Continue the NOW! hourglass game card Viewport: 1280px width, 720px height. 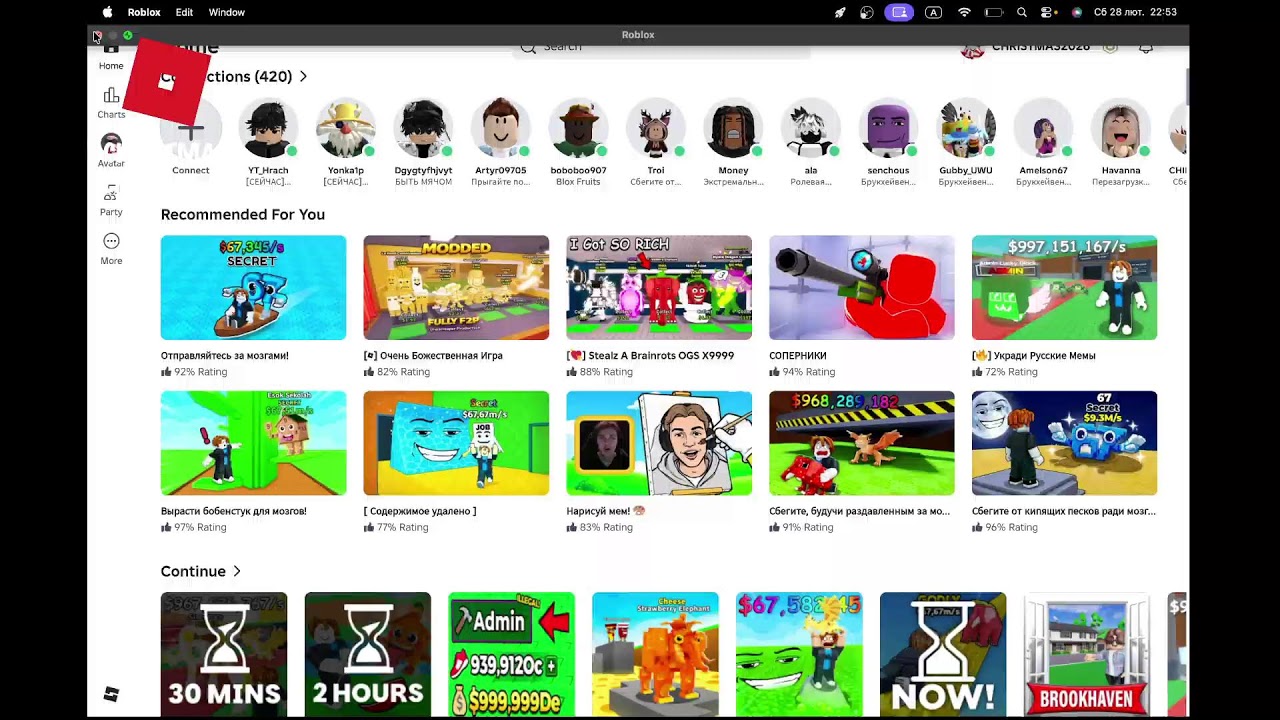tap(943, 655)
